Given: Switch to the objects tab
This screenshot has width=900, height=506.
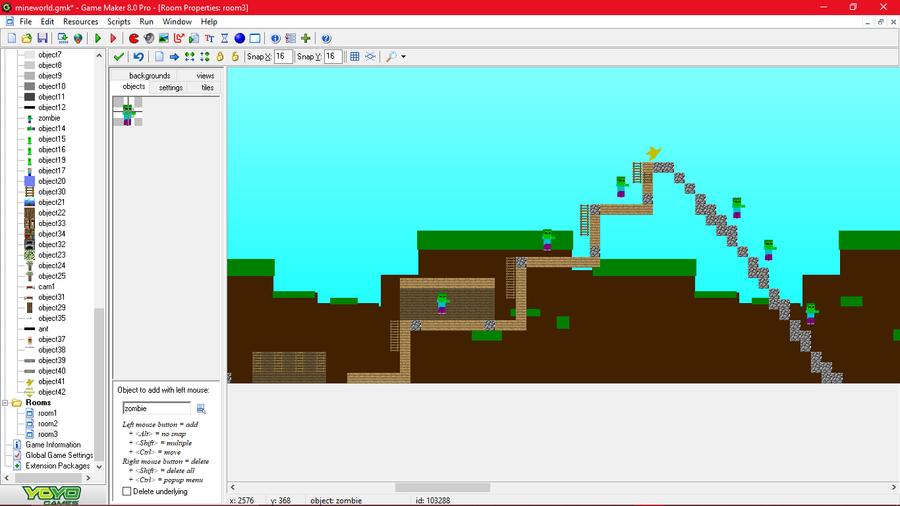Looking at the screenshot, I should tap(134, 87).
